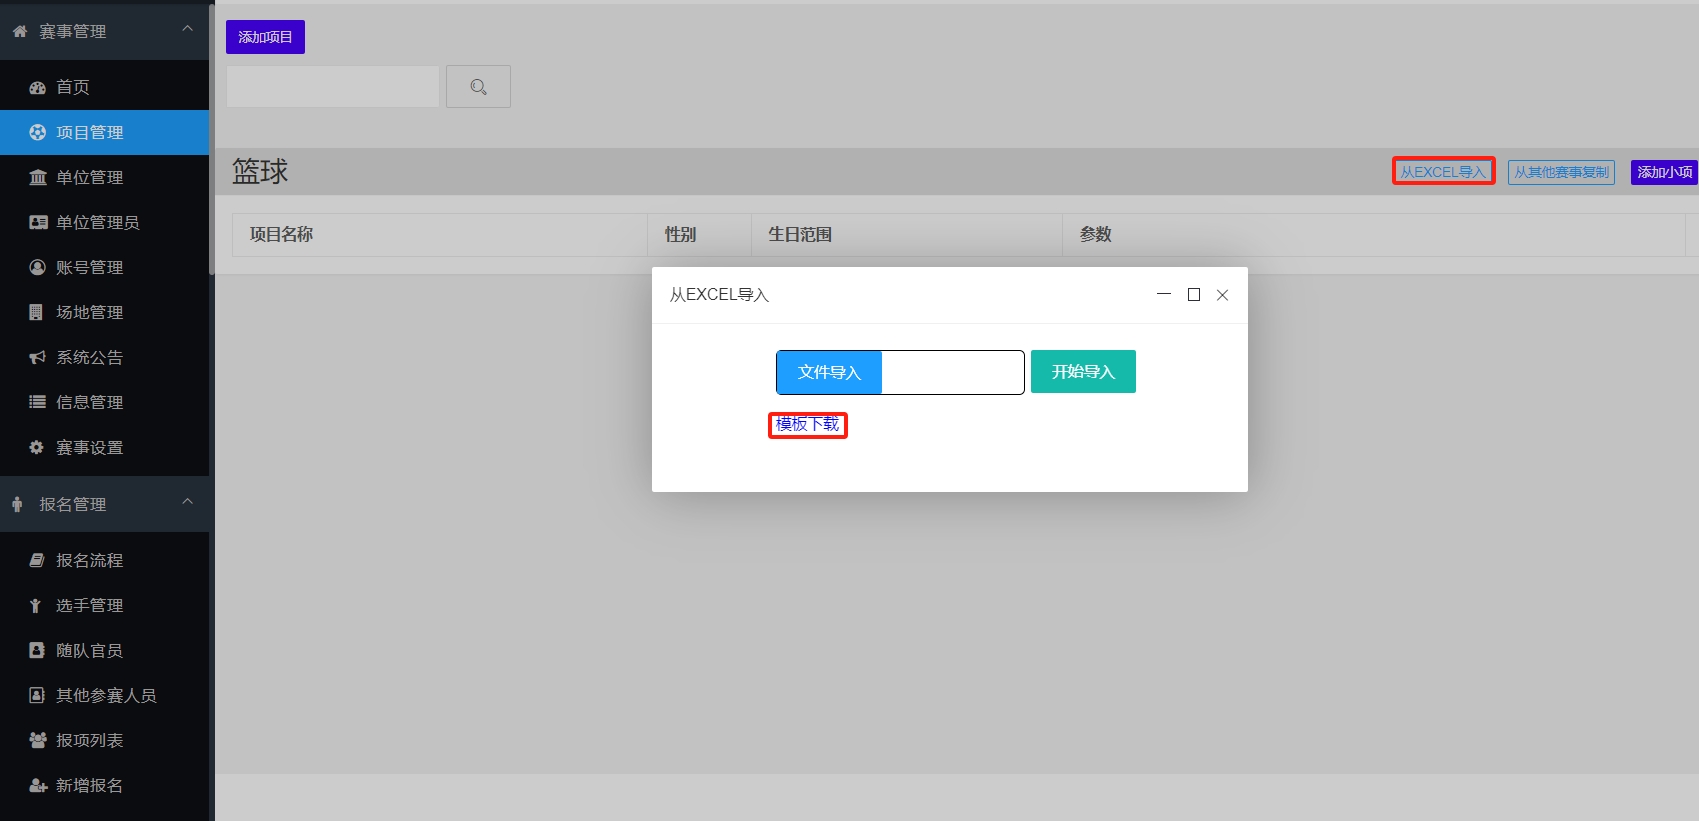Open 场地管理 menu item

[x=90, y=313]
